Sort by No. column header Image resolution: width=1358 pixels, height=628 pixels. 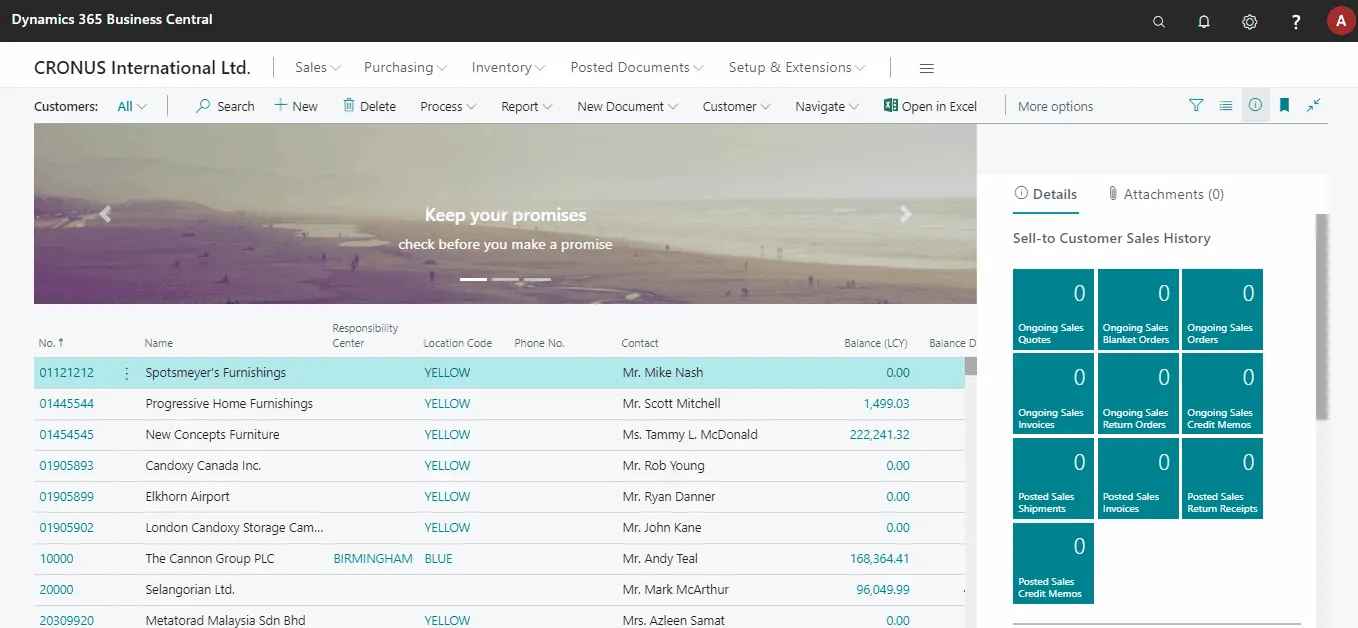click(x=51, y=343)
